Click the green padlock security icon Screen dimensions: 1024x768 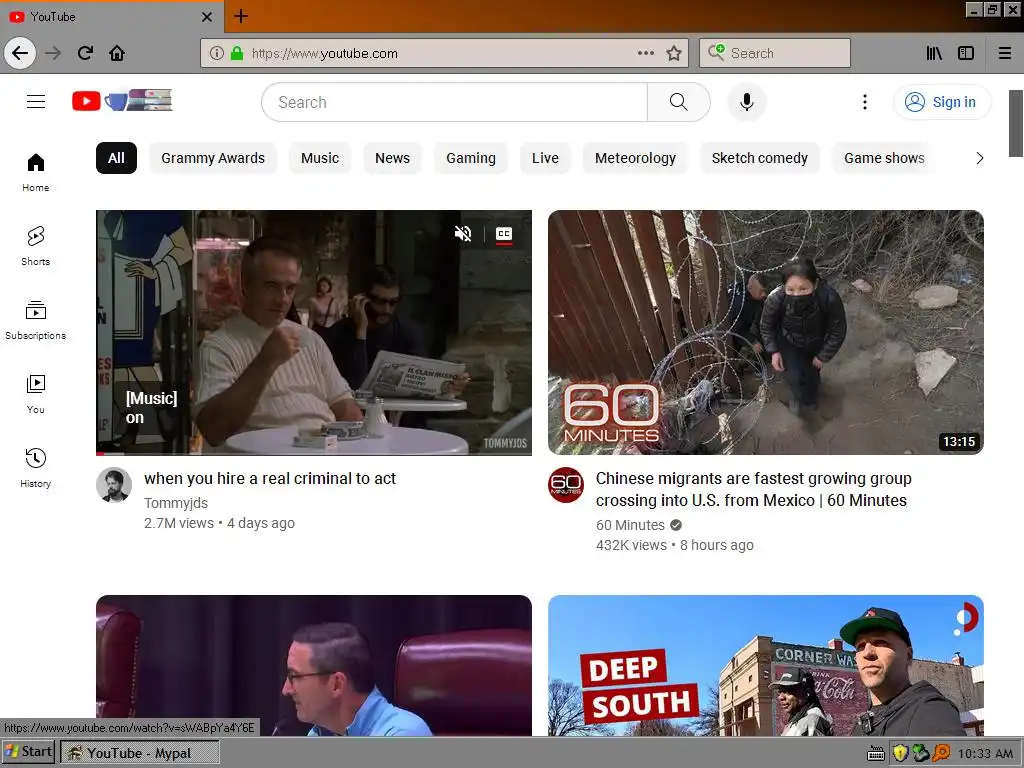click(237, 53)
